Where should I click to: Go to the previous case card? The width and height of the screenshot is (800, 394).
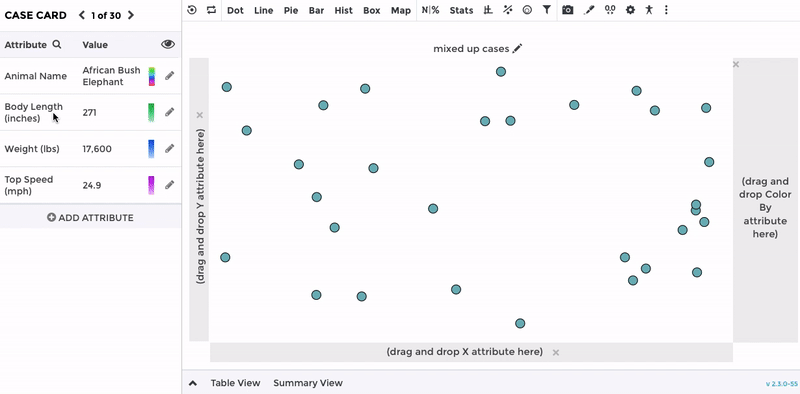tap(82, 15)
